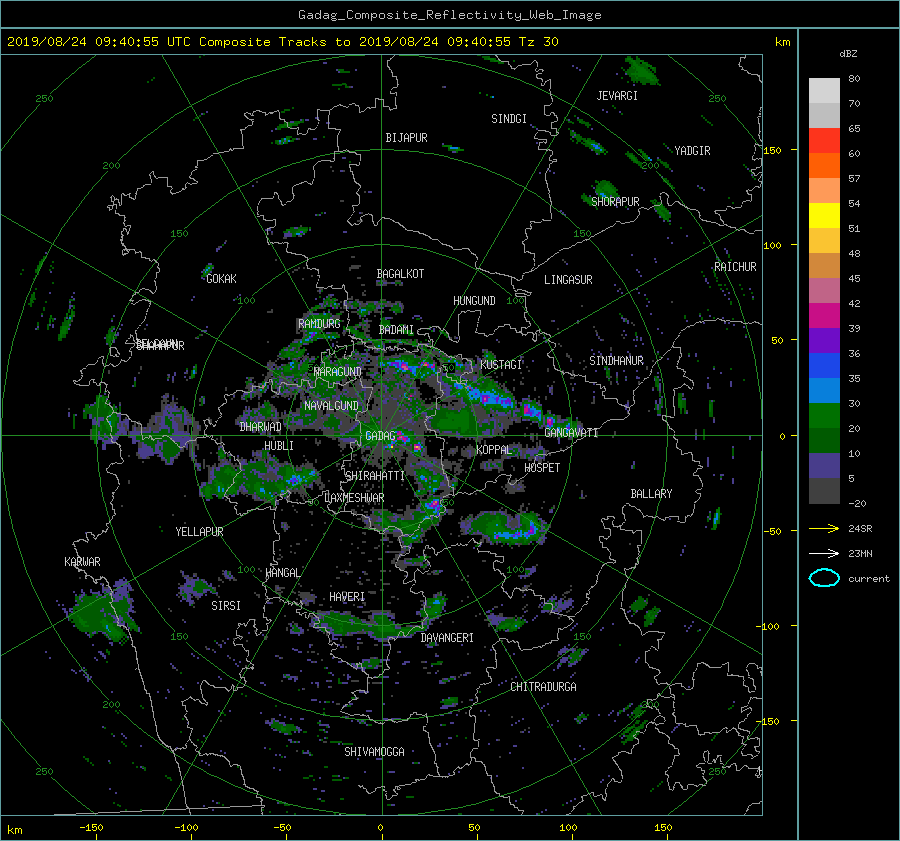The image size is (900, 841).
Task: Select the magenta 39 dBZ color swatch
Action: pos(824,315)
